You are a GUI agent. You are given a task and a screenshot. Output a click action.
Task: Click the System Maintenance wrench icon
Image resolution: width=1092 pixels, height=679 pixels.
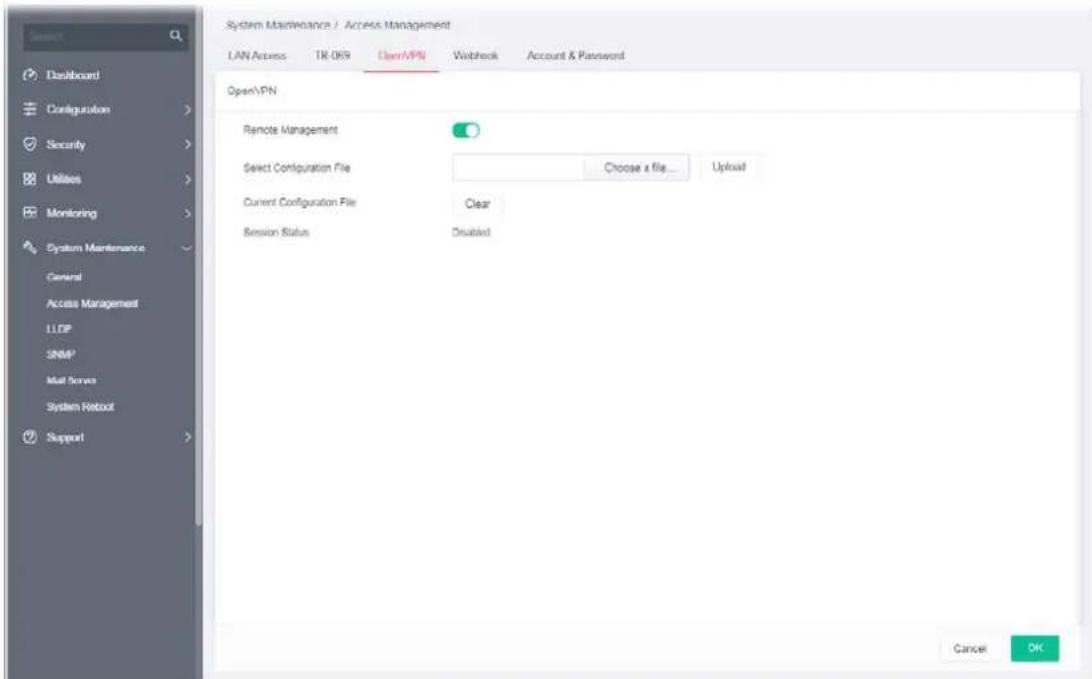[x=30, y=247]
